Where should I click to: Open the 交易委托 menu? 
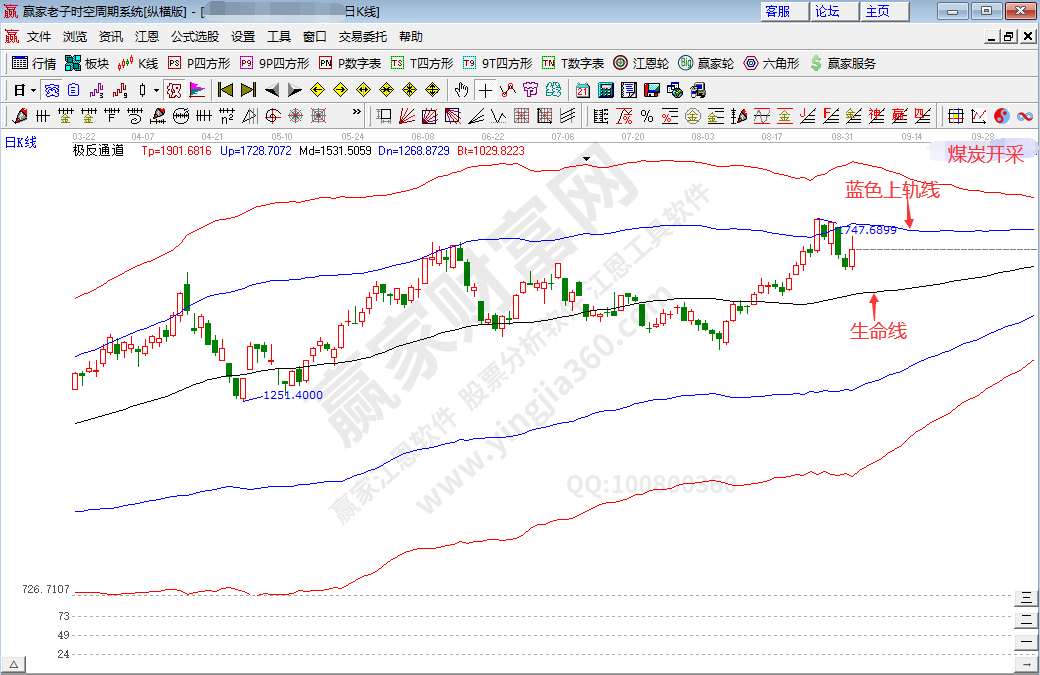pyautogui.click(x=362, y=36)
